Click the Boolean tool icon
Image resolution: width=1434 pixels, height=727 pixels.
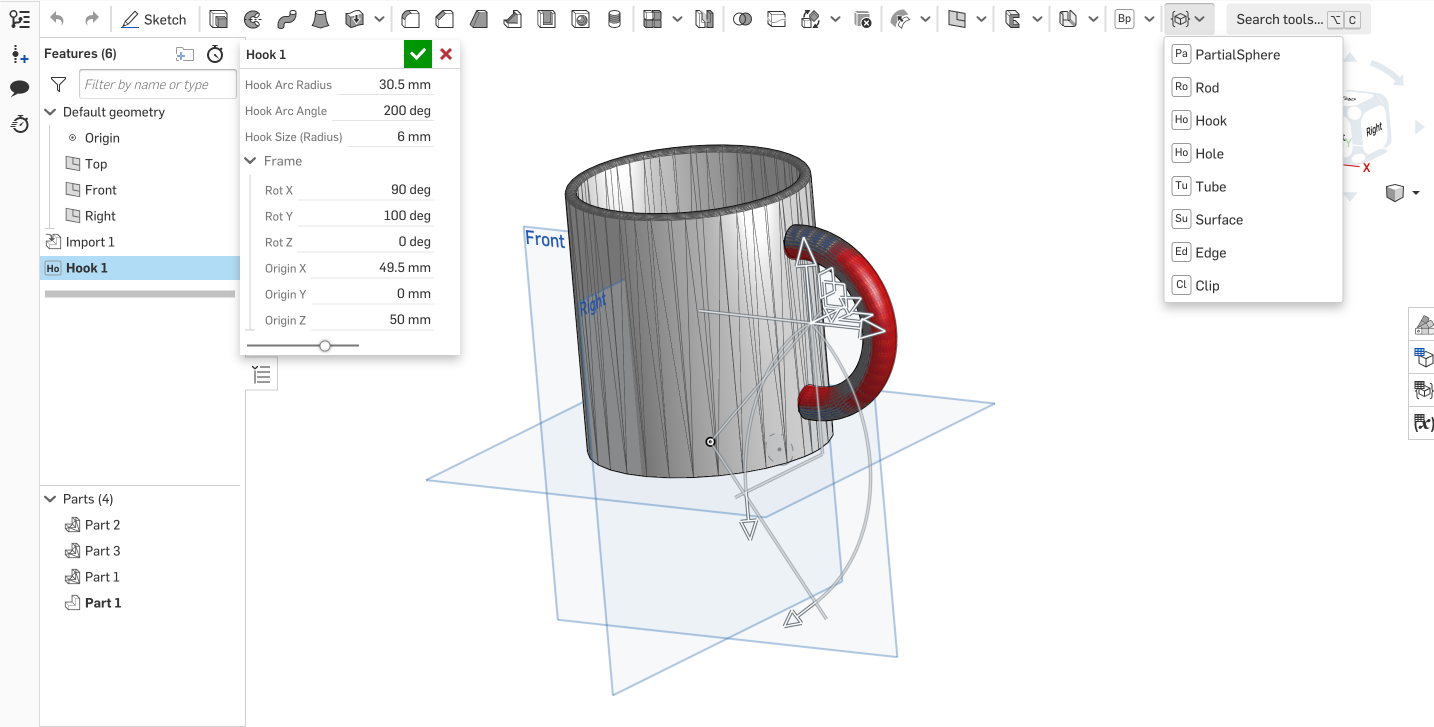742,19
